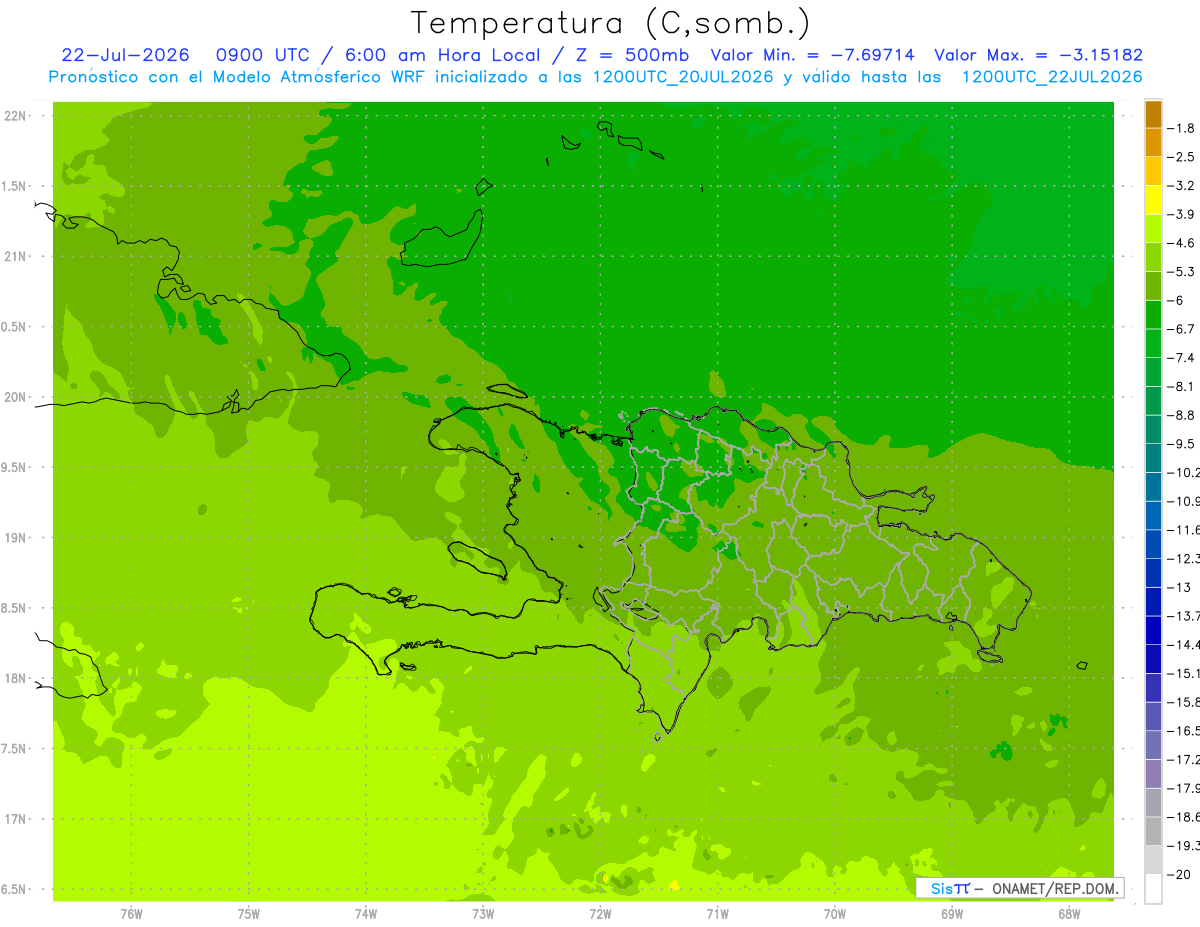This screenshot has width=1200, height=927.
Task: Click the '71W' longitude label
Action: pos(717,914)
